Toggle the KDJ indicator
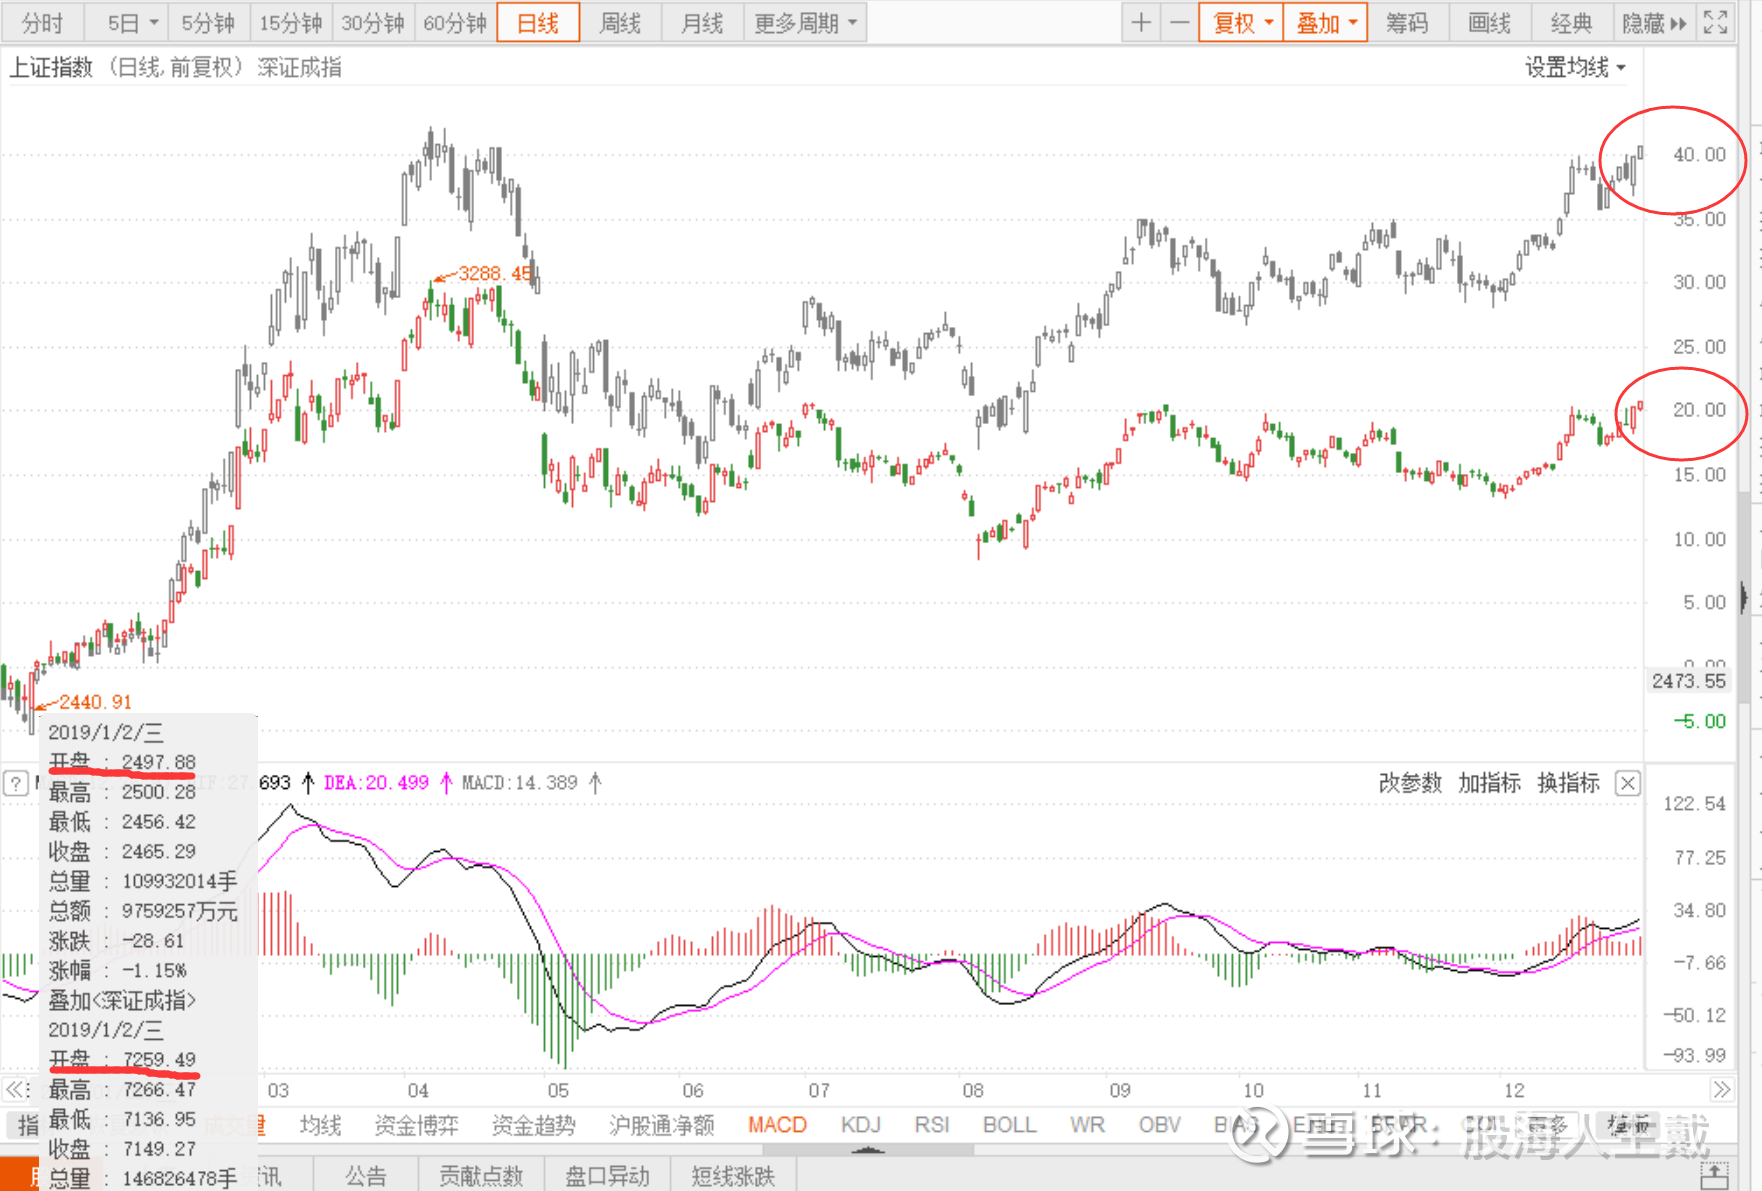The image size is (1762, 1191). point(860,1125)
